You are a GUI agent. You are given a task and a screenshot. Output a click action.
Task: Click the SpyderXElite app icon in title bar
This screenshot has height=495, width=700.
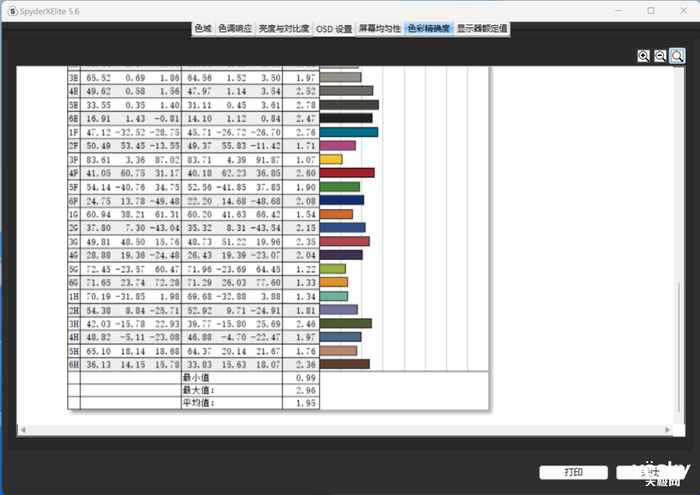pyautogui.click(x=12, y=11)
